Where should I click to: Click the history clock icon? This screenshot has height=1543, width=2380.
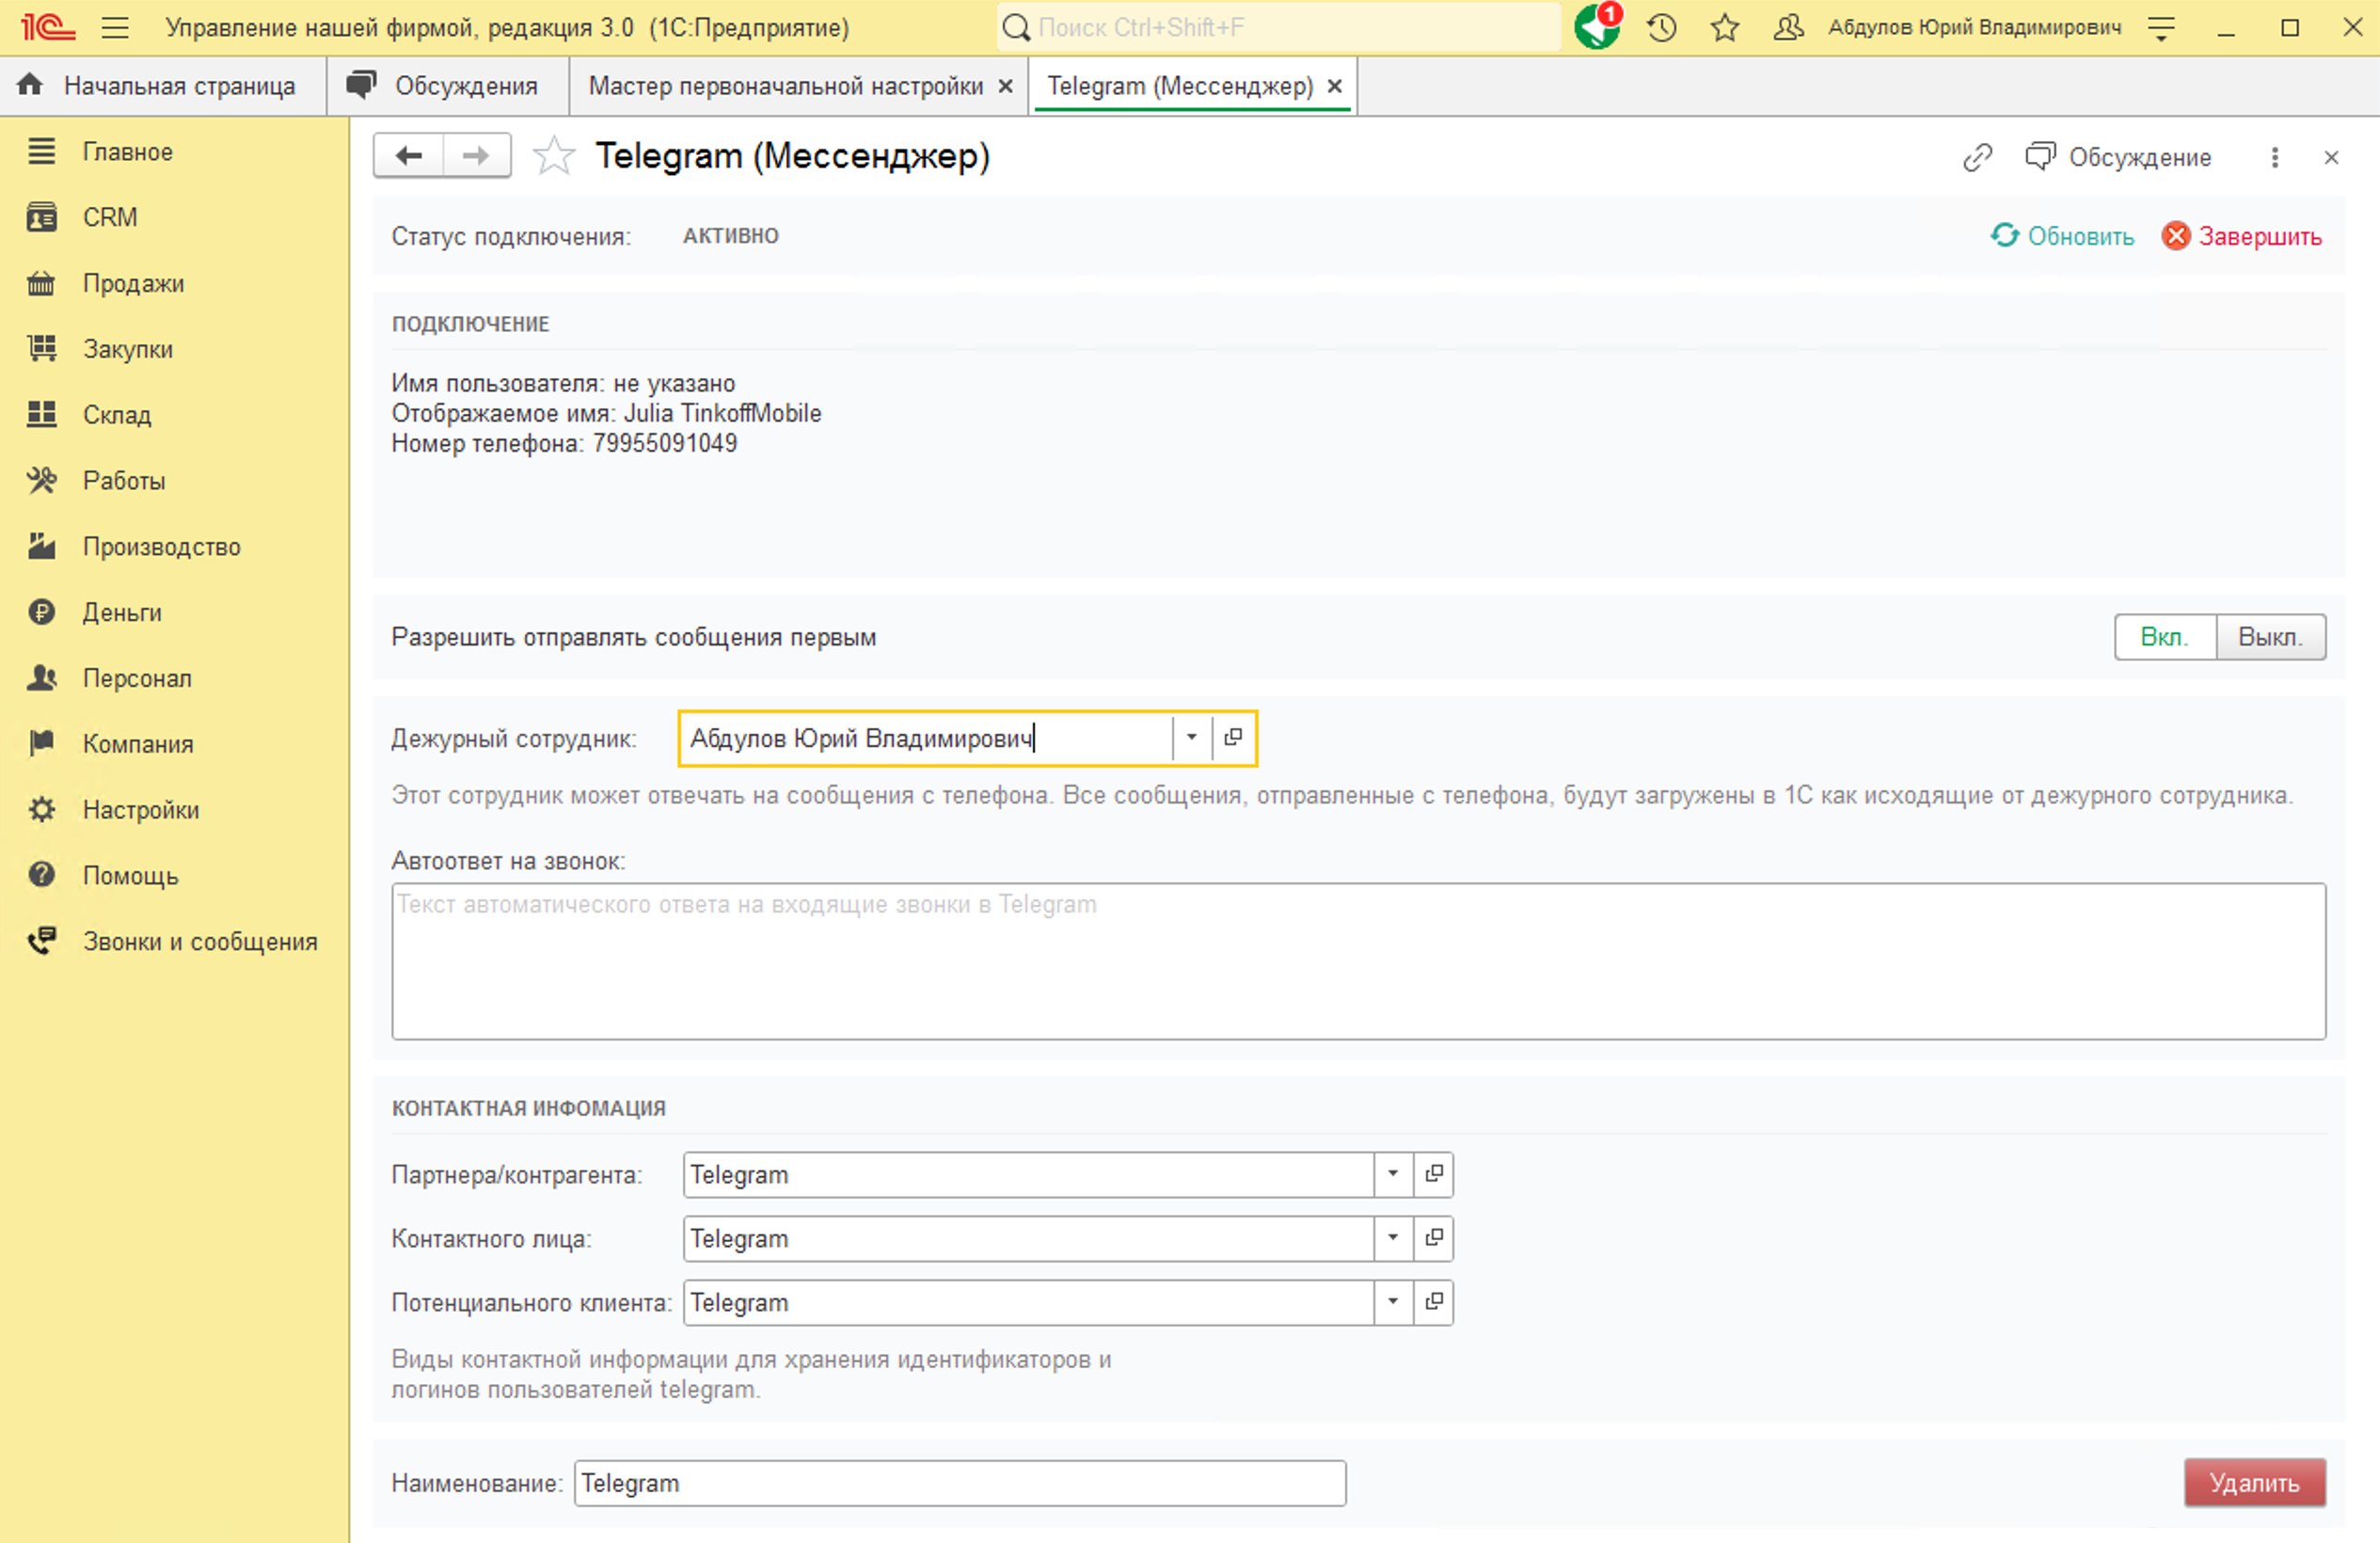tap(1662, 27)
